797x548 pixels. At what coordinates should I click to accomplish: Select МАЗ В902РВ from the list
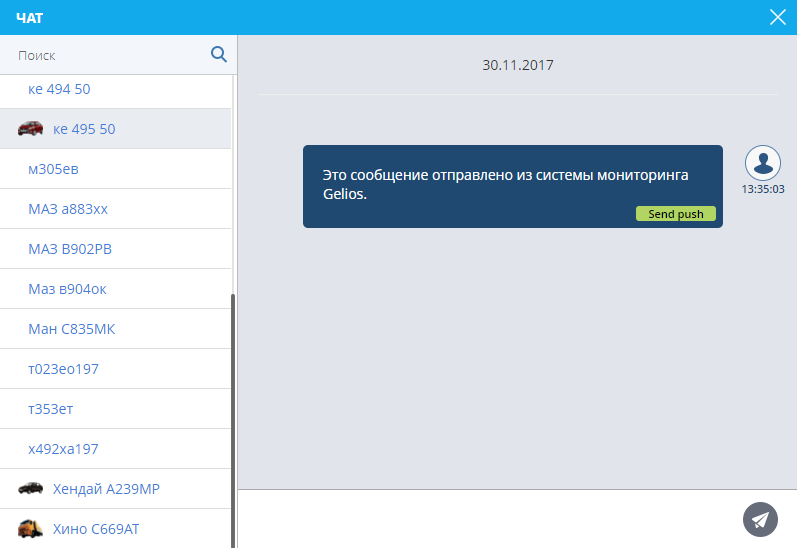pyautogui.click(x=70, y=249)
